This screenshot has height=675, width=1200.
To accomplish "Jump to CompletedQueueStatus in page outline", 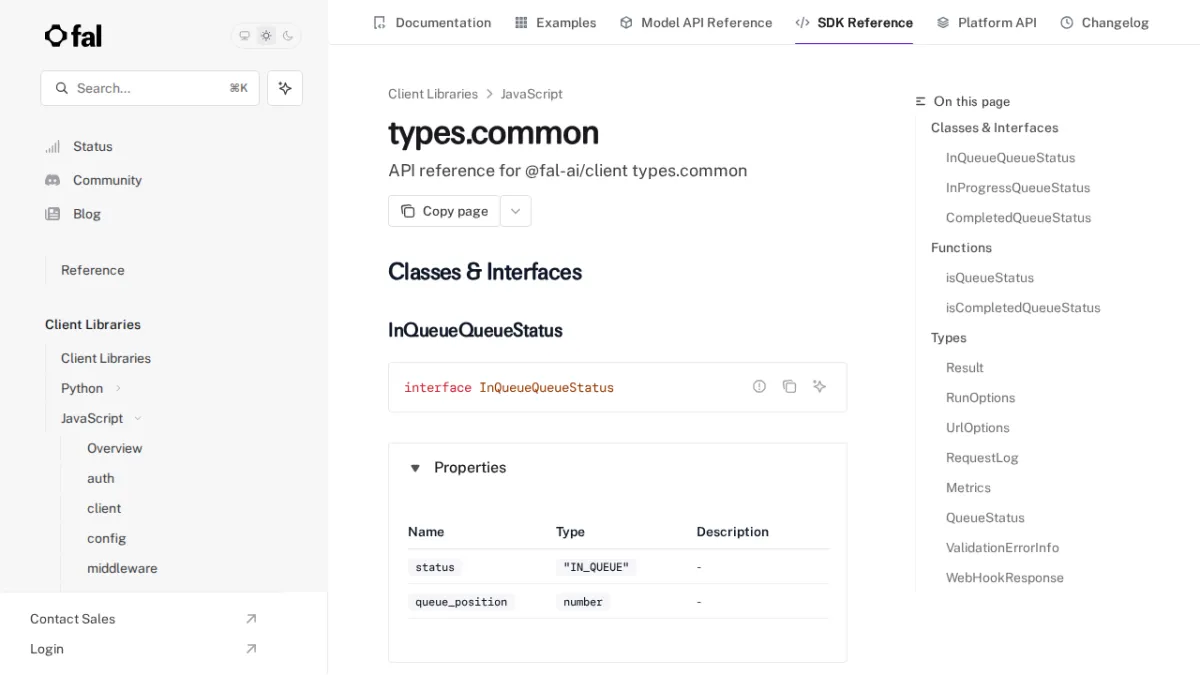I will [x=1019, y=218].
